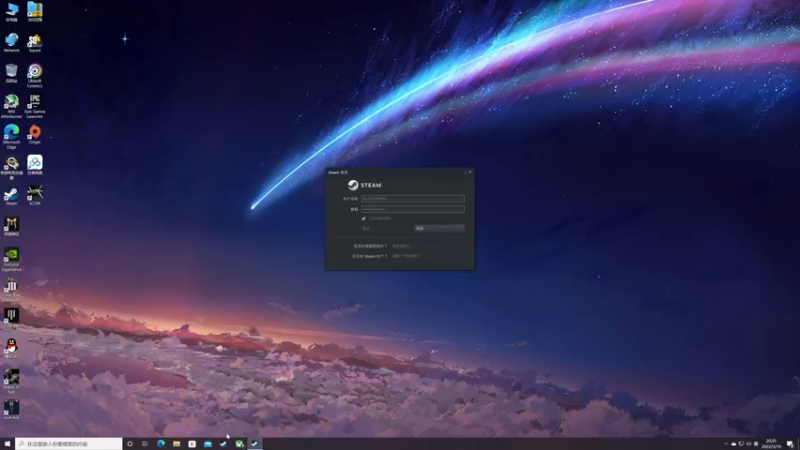Screen dimensions: 800x450
Task: Launch the Origin desktop shortcut
Action: [35, 134]
